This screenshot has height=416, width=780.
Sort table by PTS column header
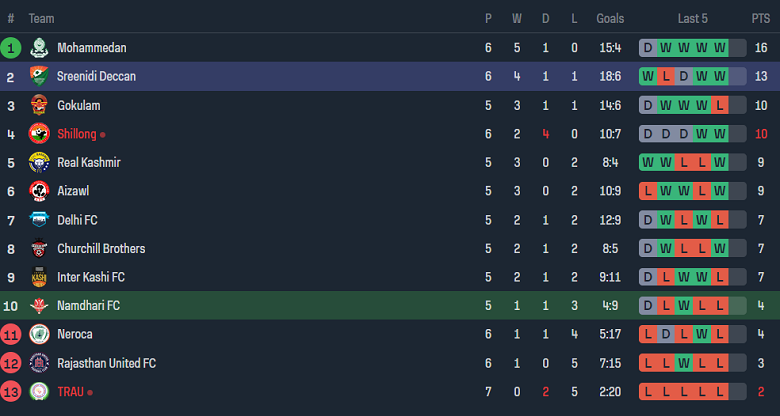tap(760, 19)
